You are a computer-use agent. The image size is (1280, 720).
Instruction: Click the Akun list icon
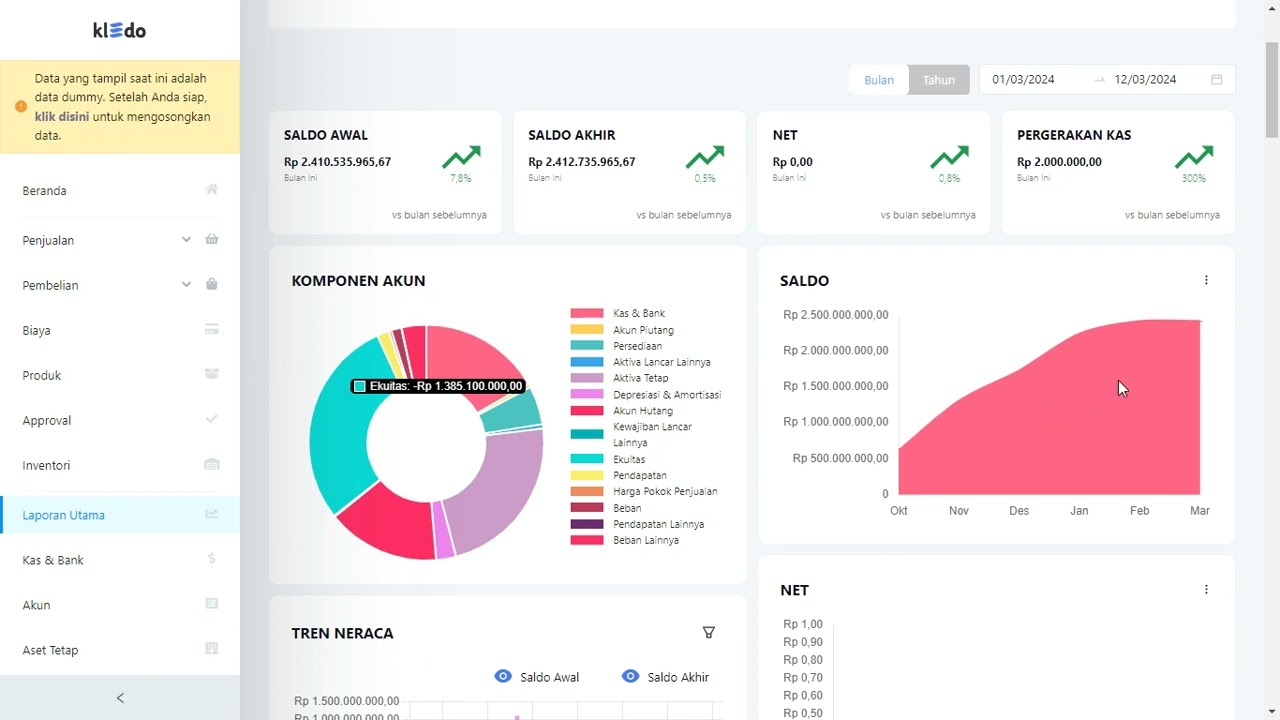pyautogui.click(x=211, y=604)
